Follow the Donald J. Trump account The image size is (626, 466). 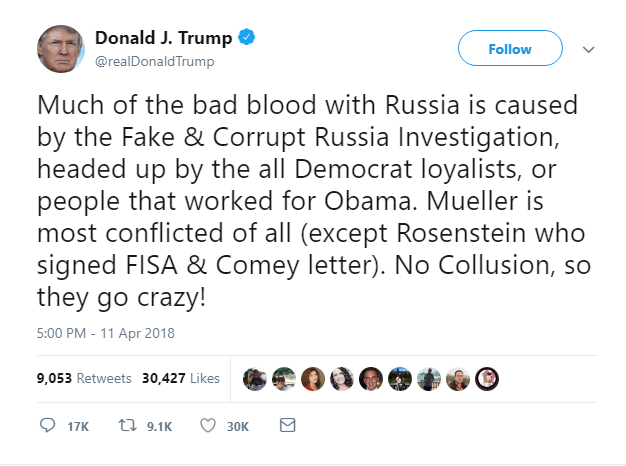pyautogui.click(x=510, y=48)
